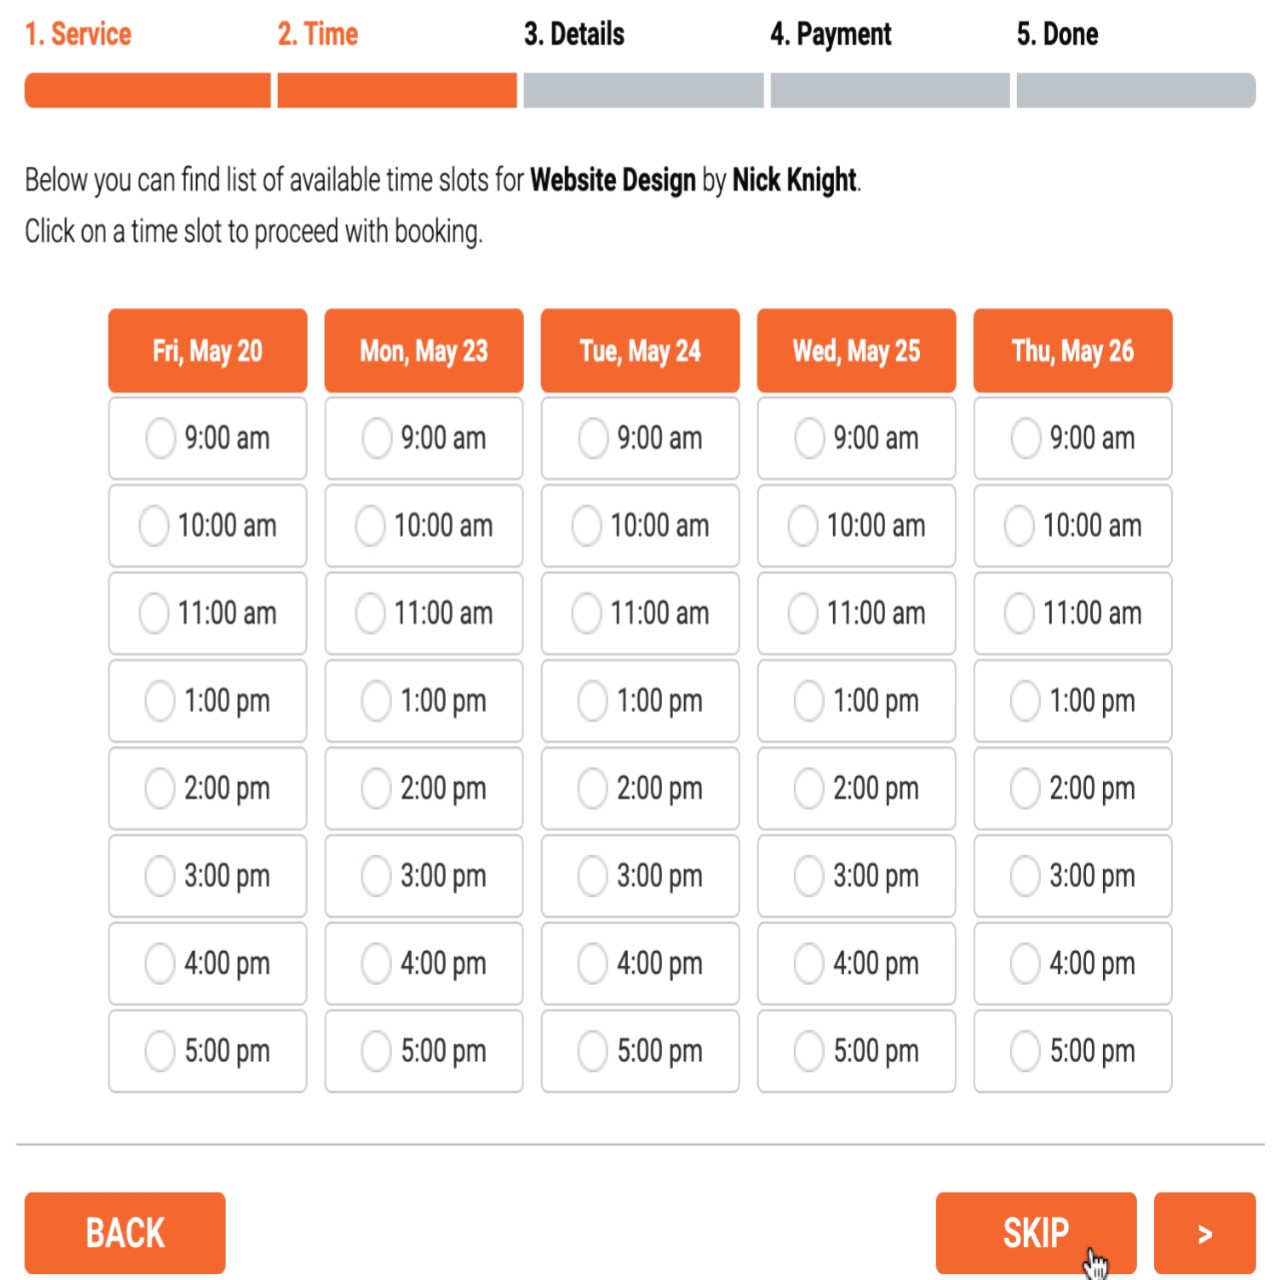Screen dimensions: 1280x1280
Task: Open the 1. Service step
Action: click(78, 34)
